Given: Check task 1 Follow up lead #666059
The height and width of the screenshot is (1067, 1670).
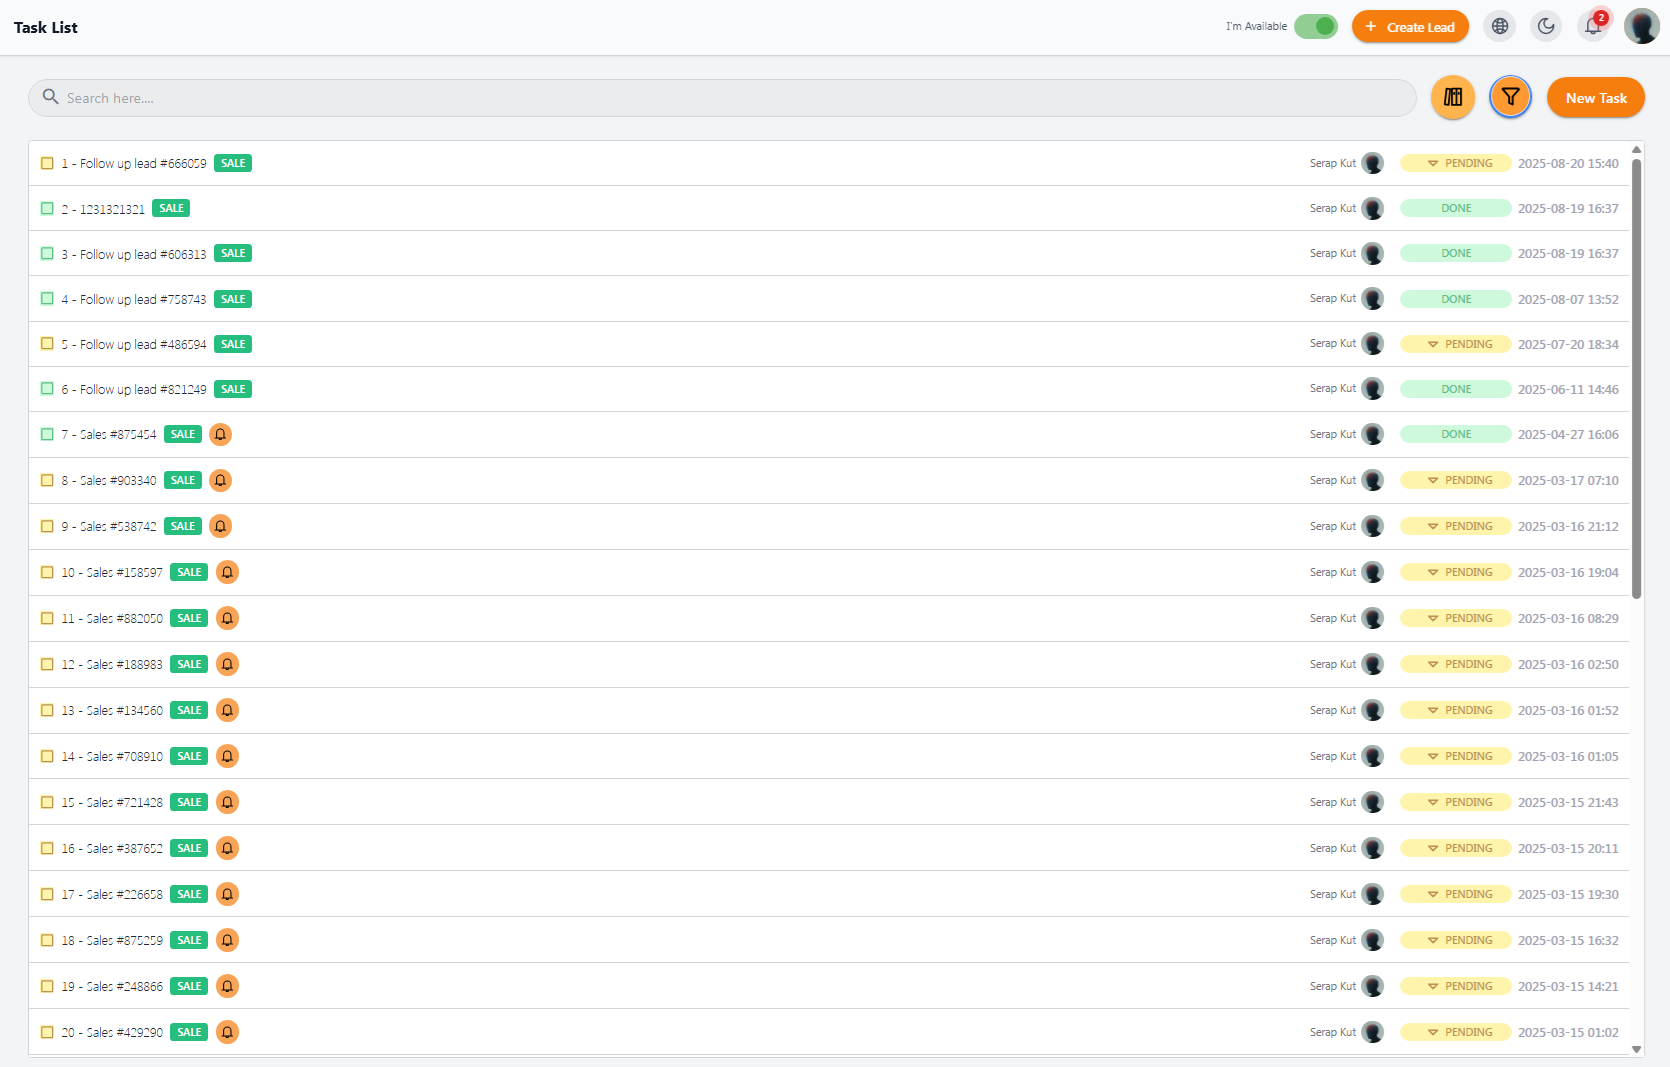Looking at the screenshot, I should point(47,163).
